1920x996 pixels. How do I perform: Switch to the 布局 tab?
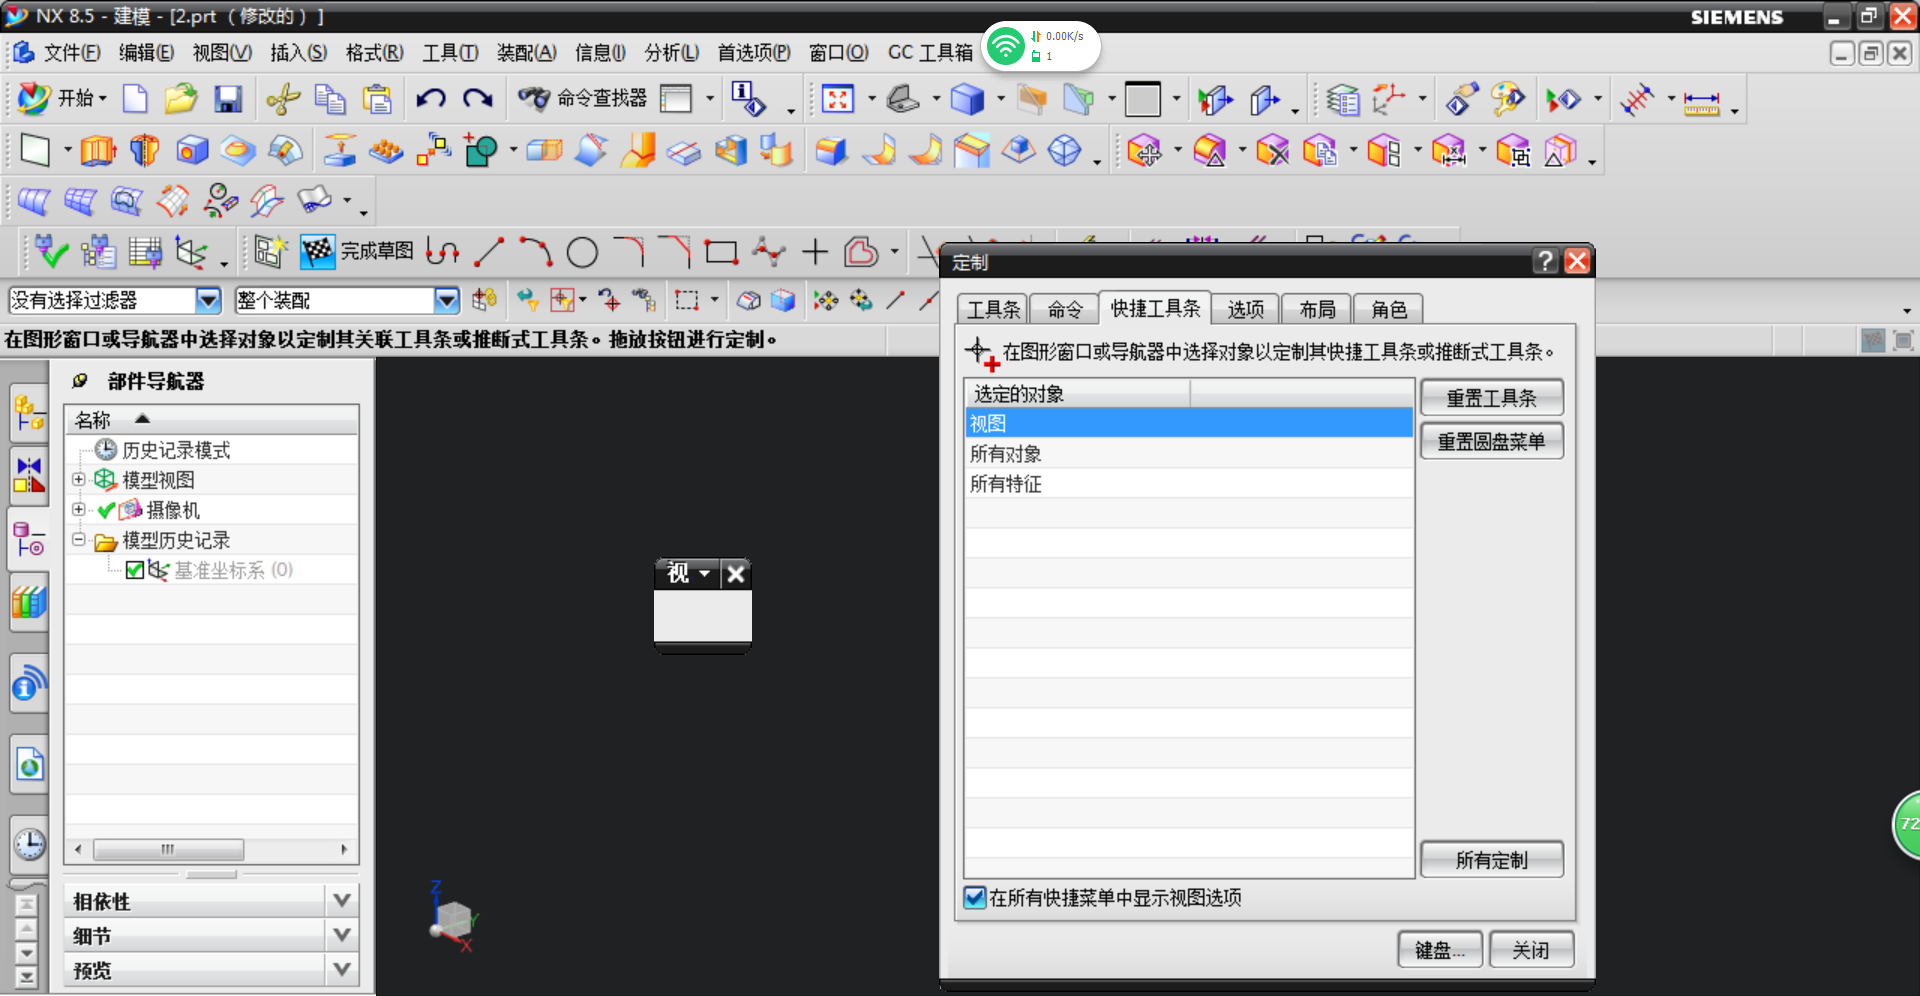coord(1317,309)
